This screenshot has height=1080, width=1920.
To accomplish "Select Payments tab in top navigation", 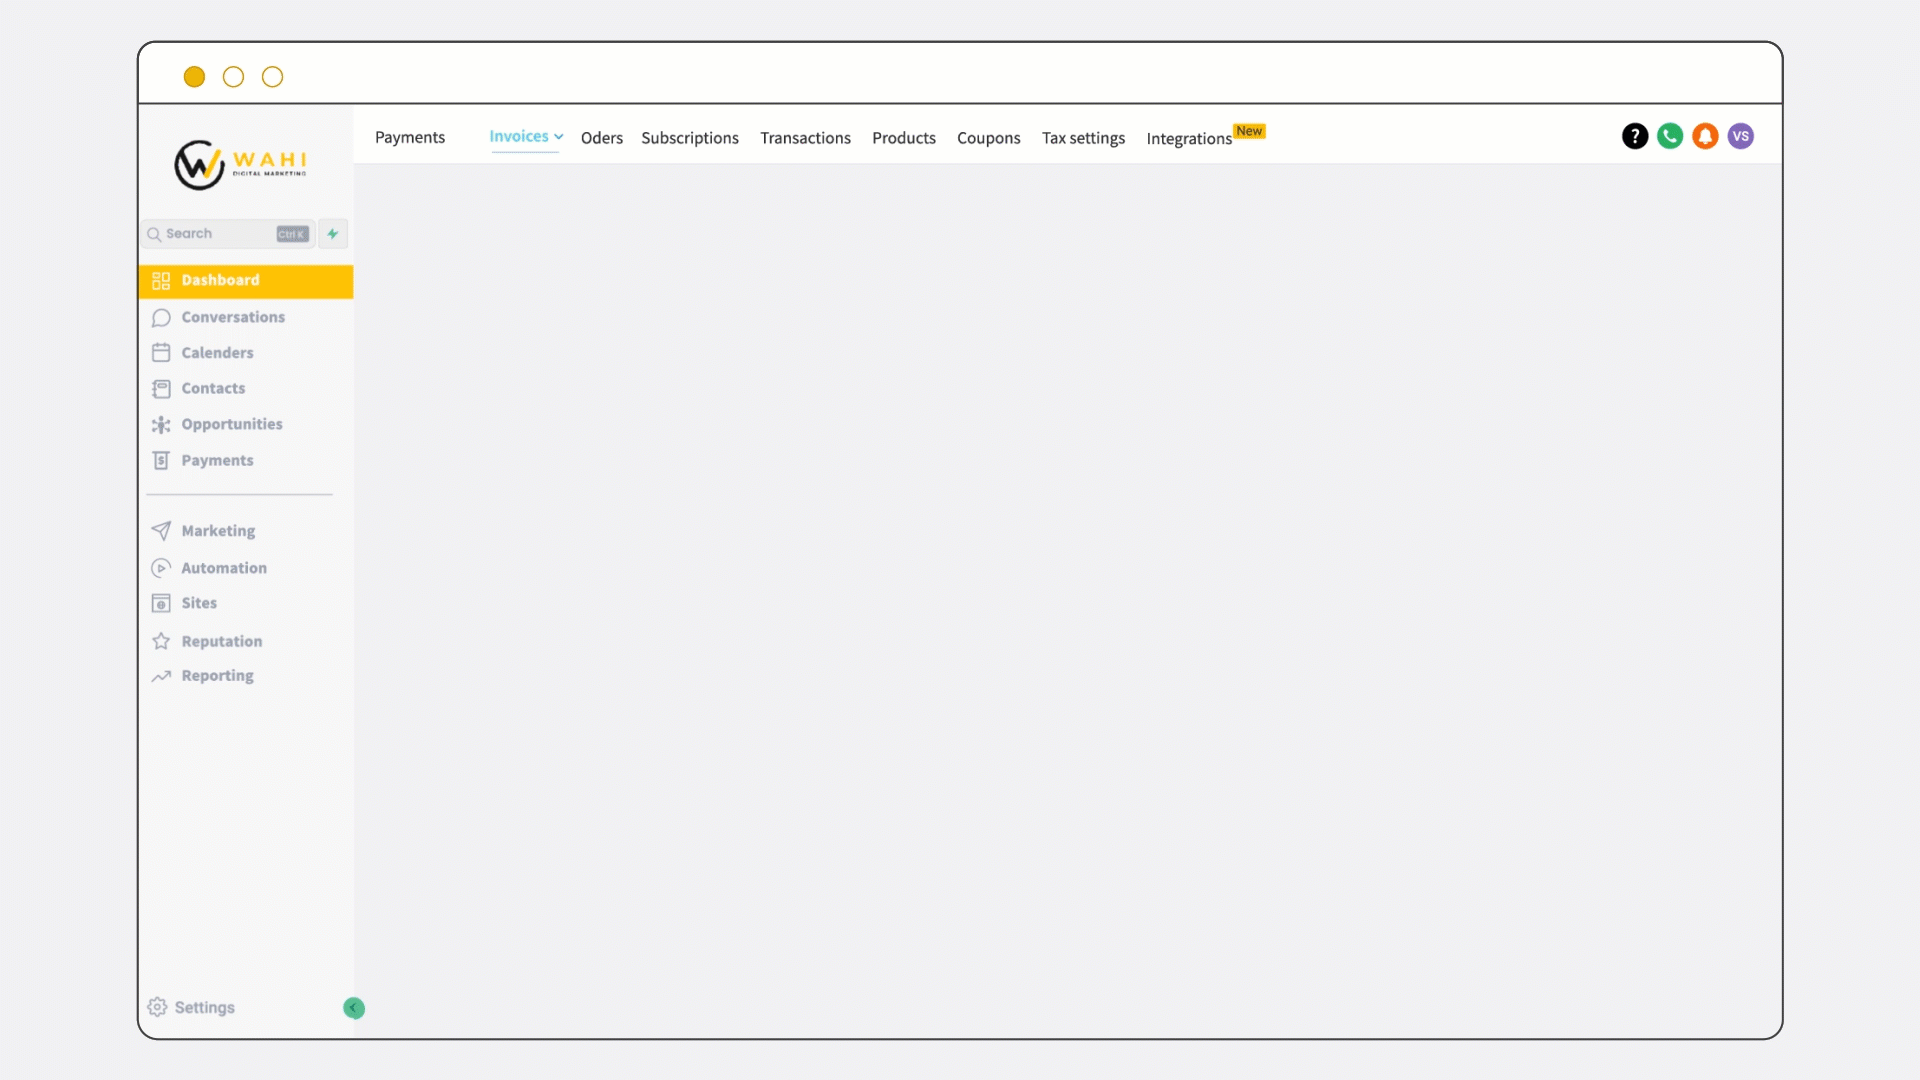I will [x=410, y=137].
